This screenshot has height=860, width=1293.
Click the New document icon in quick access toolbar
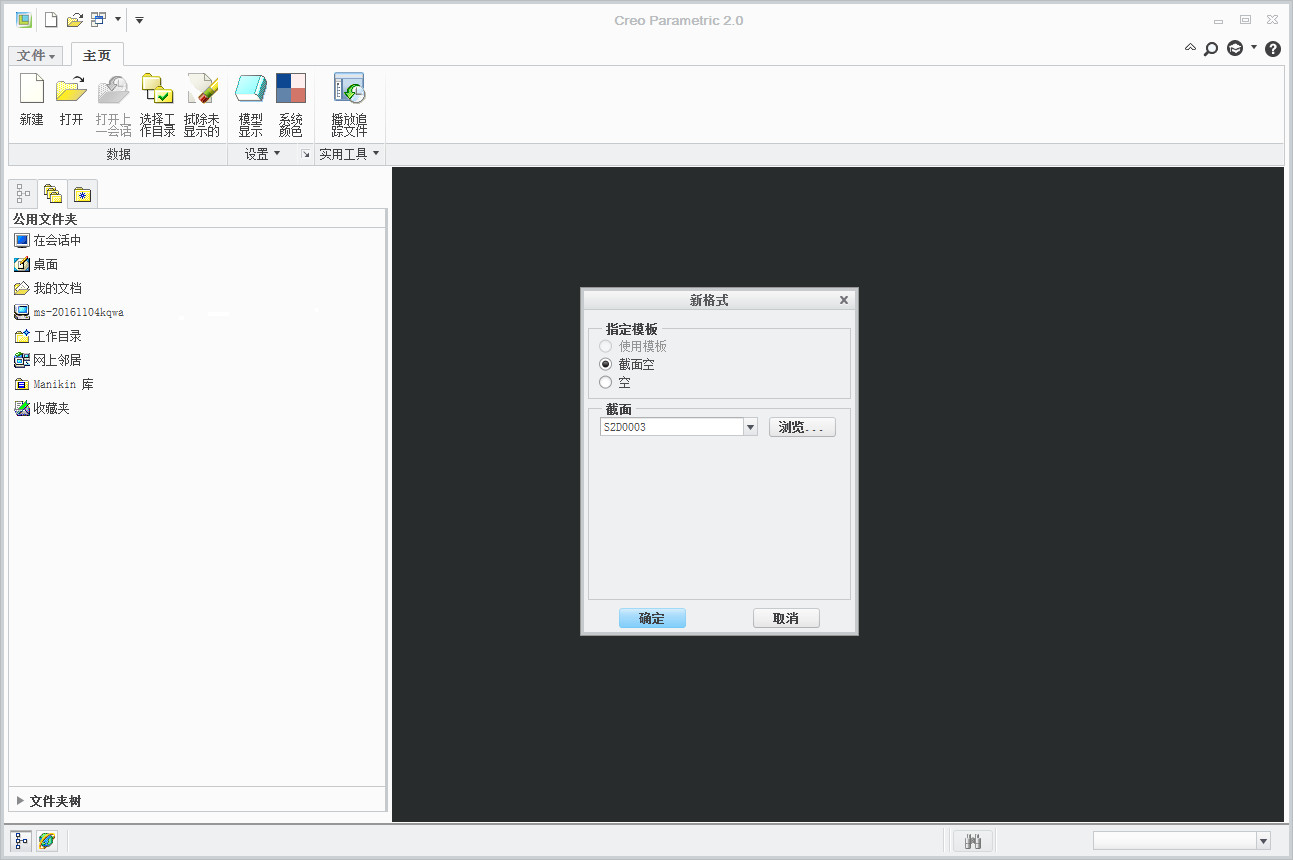pos(51,20)
